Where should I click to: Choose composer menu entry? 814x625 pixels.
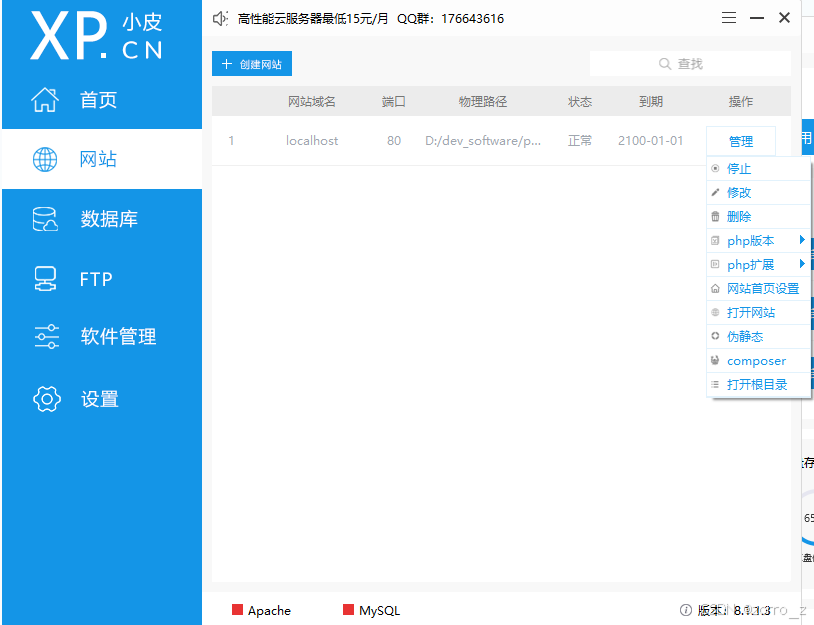[x=758, y=361]
